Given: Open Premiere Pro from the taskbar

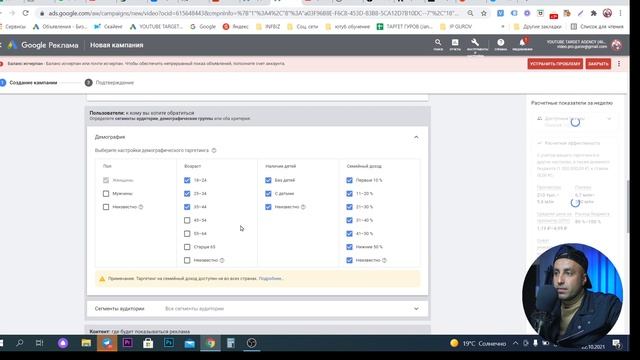Looking at the screenshot, I should (x=127, y=343).
